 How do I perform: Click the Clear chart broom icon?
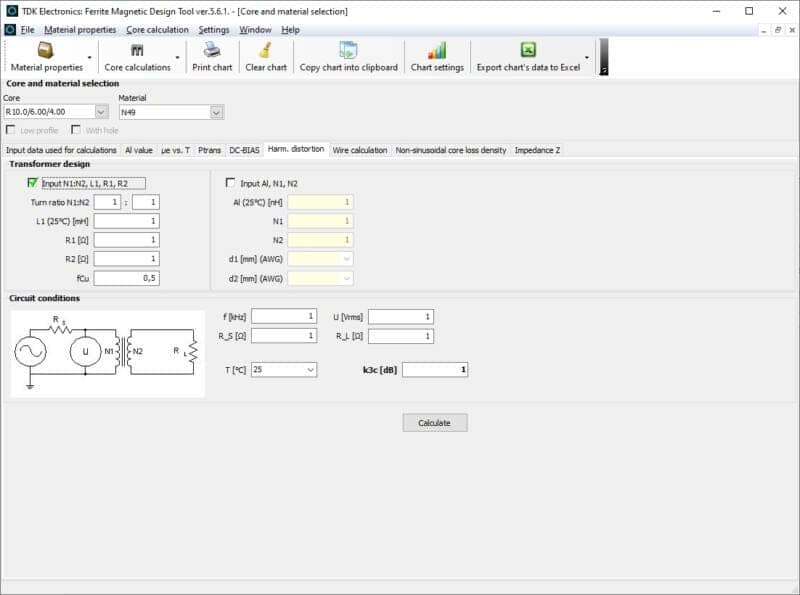coord(265,49)
